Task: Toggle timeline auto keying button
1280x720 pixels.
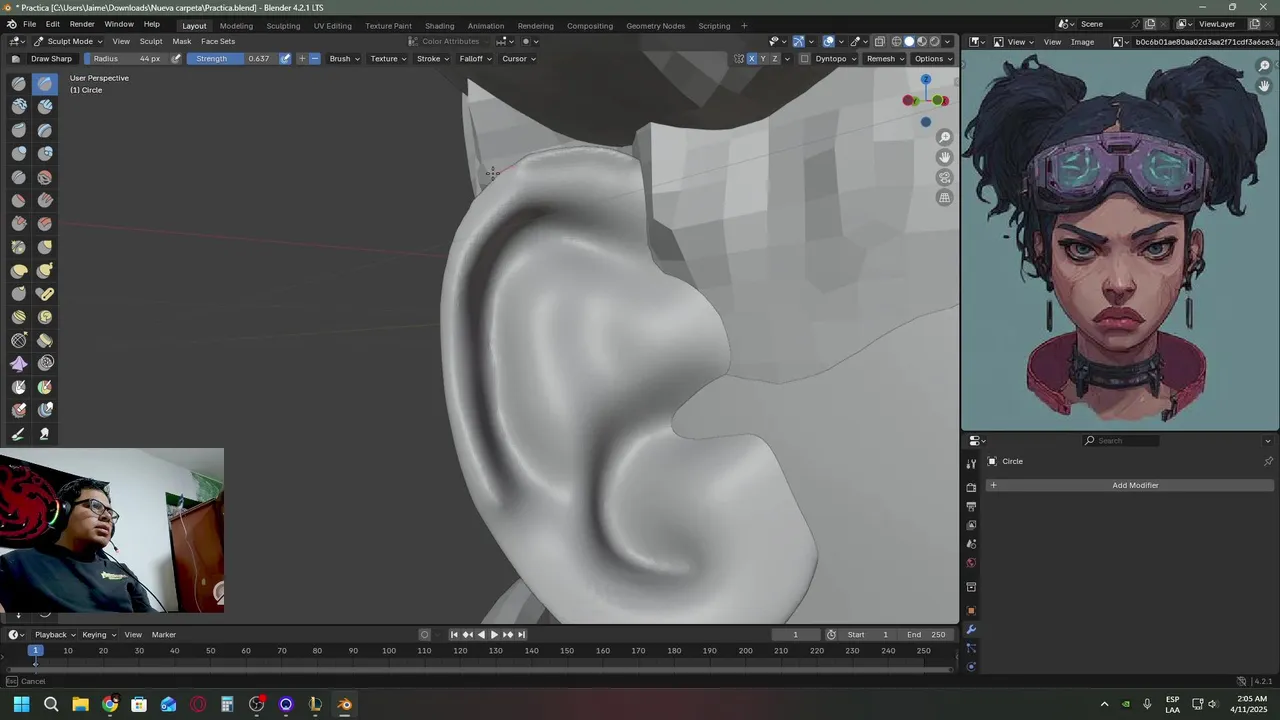Action: pos(424,634)
